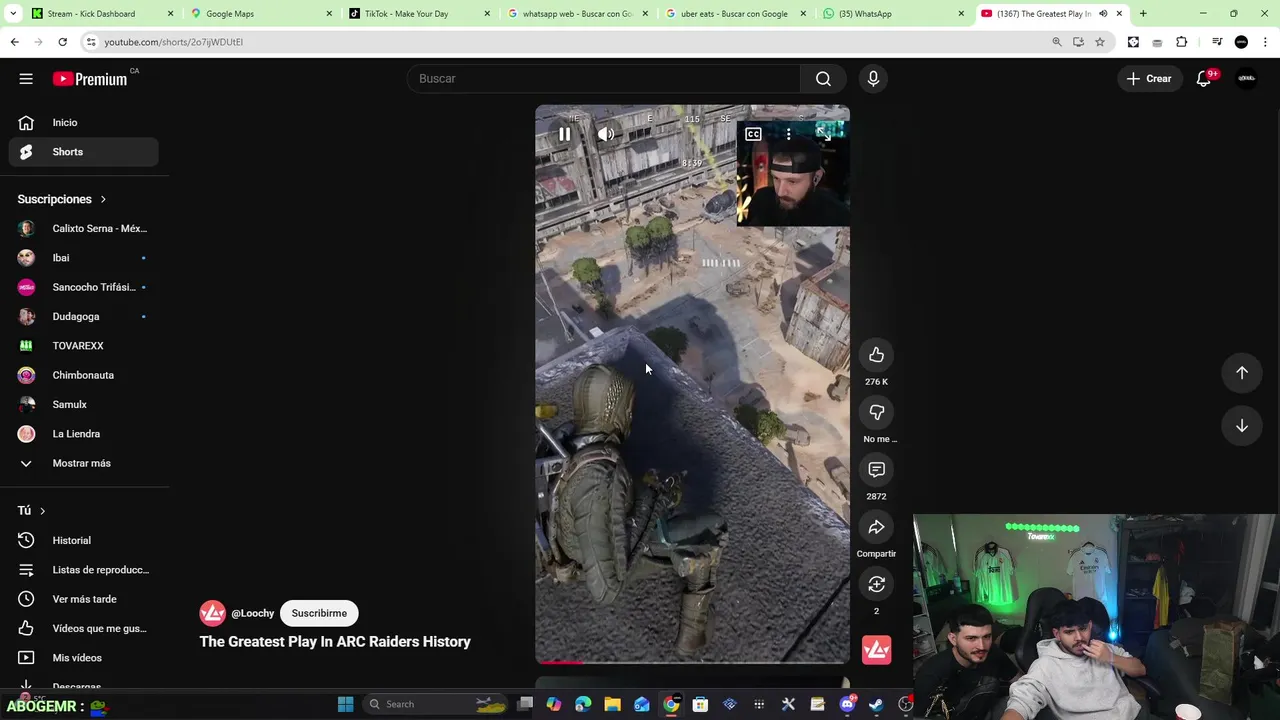Start voice search with the microphone

tap(873, 79)
